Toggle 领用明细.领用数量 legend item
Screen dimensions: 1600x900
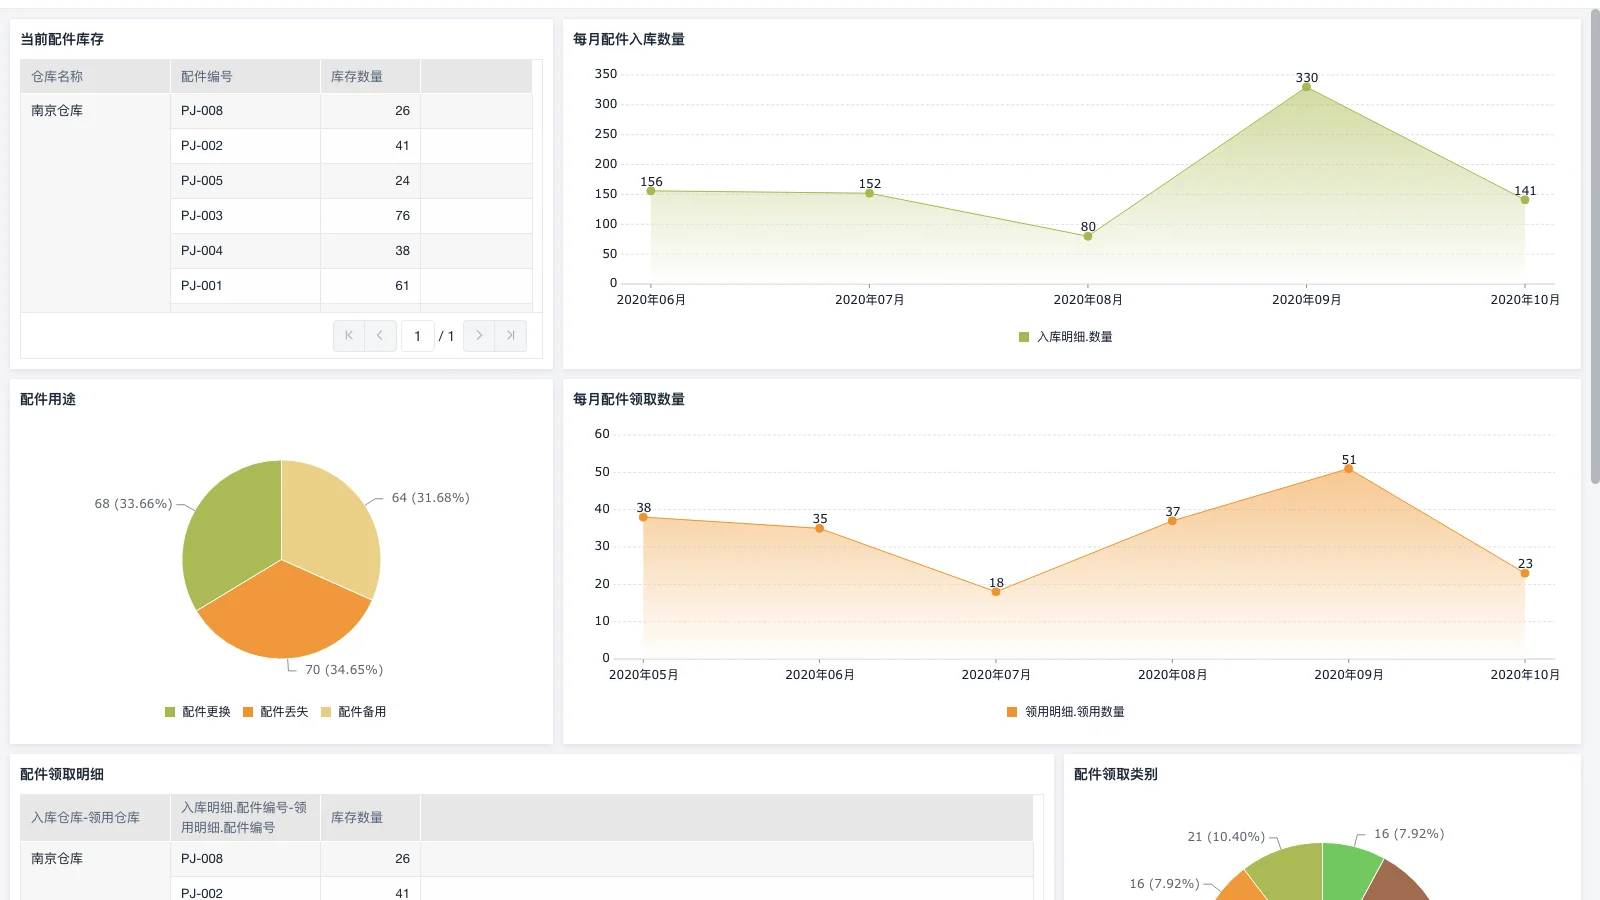click(1066, 712)
